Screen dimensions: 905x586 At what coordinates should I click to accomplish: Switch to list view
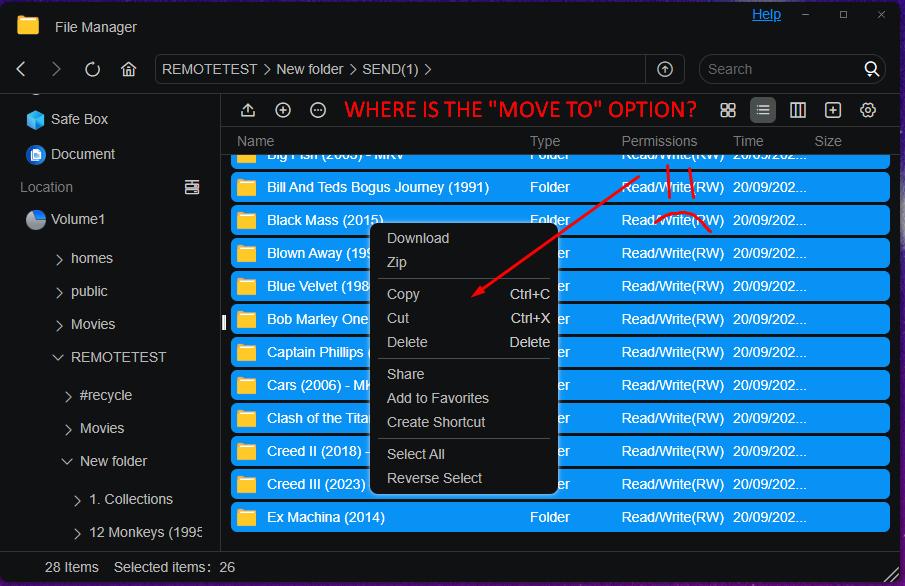[x=762, y=110]
